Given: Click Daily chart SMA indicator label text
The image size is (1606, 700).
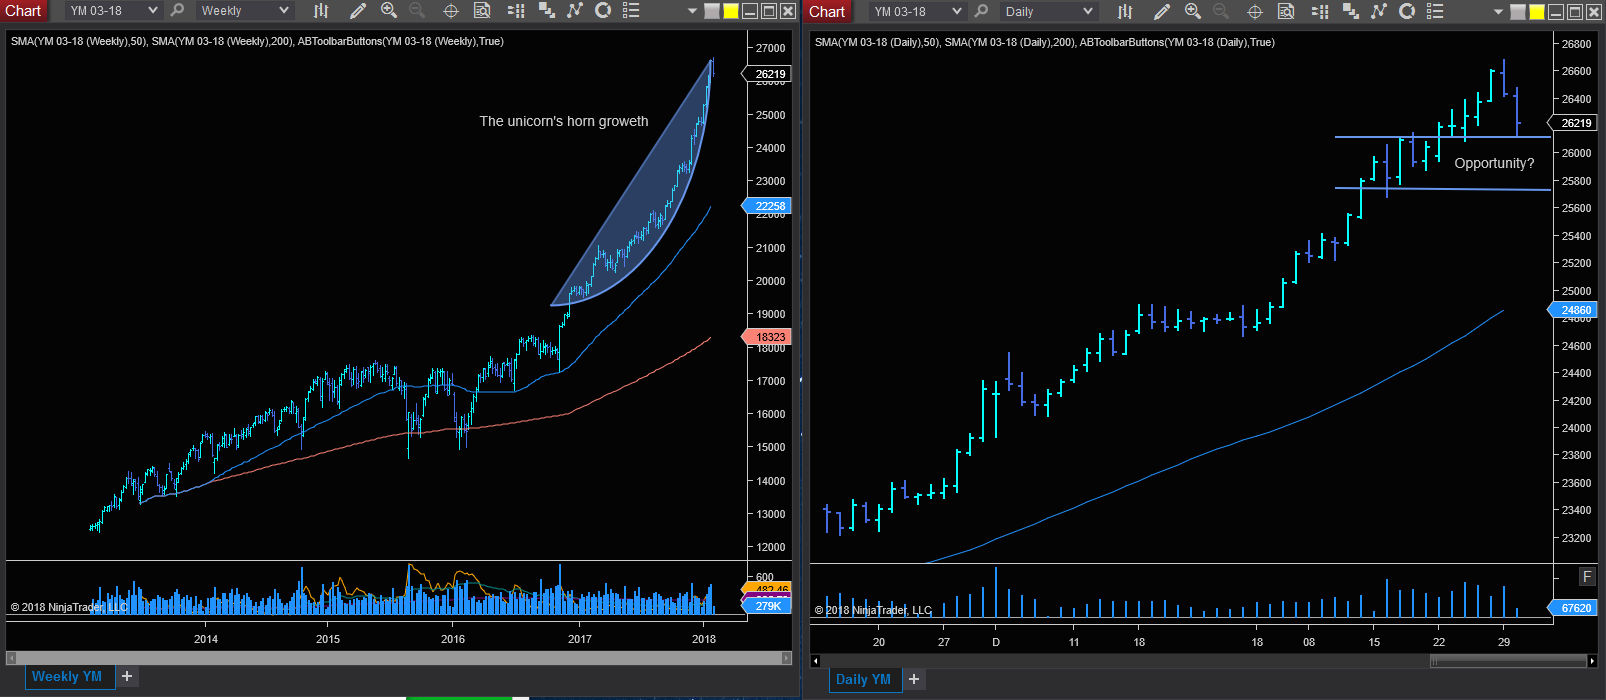Looking at the screenshot, I should click(1044, 42).
